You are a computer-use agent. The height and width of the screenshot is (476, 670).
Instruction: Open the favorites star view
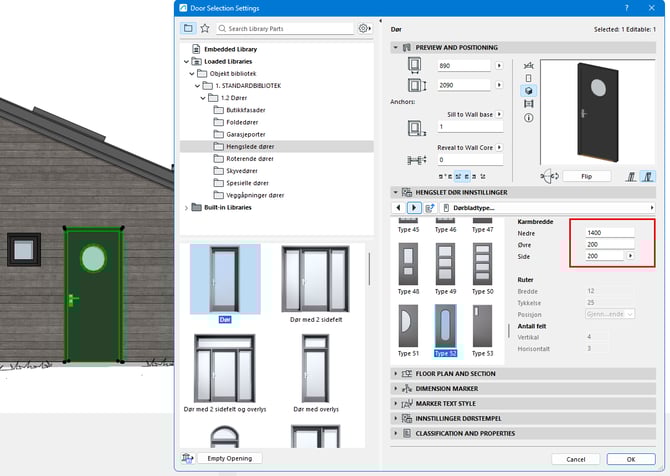coord(204,29)
